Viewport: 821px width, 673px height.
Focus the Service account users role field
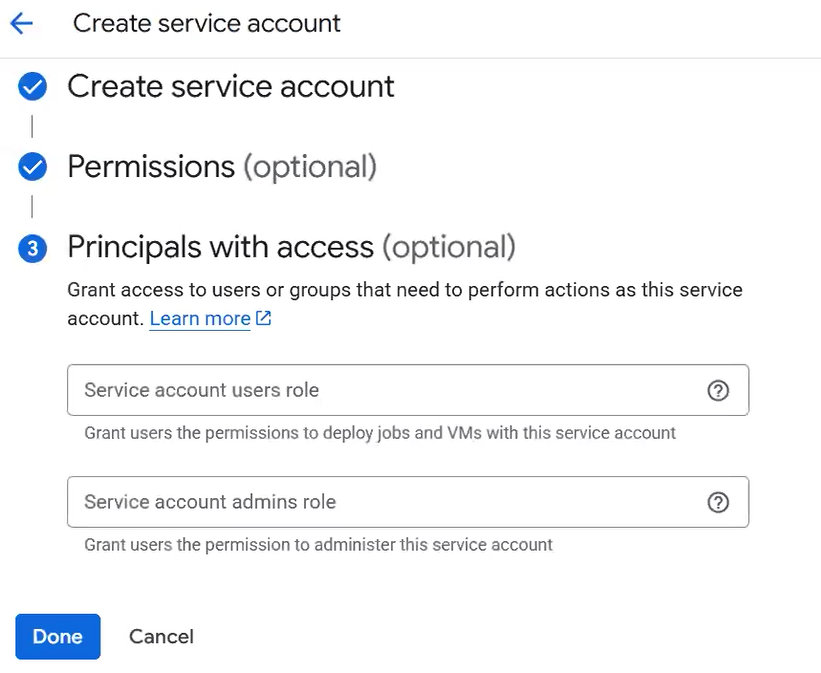380,390
